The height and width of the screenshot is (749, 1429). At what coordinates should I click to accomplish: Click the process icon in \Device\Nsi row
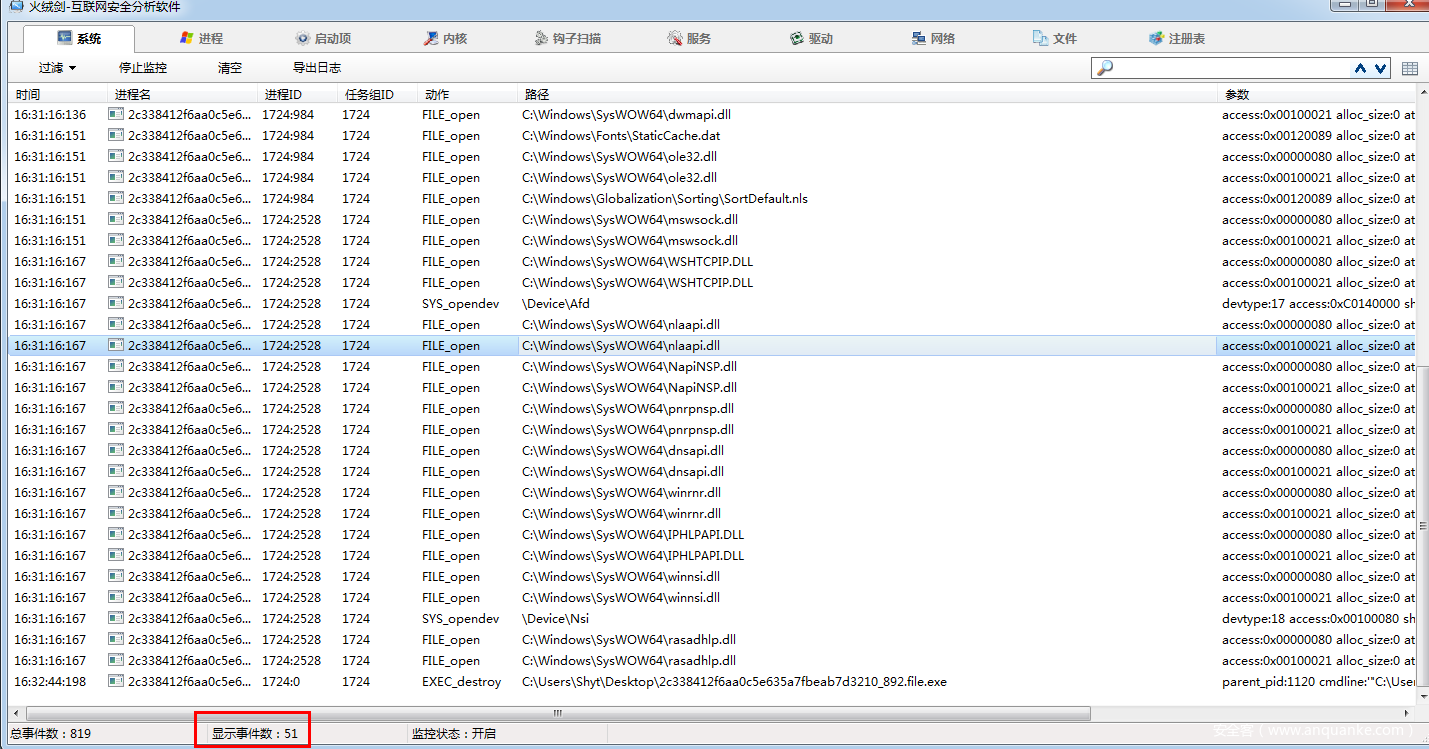[x=116, y=618]
